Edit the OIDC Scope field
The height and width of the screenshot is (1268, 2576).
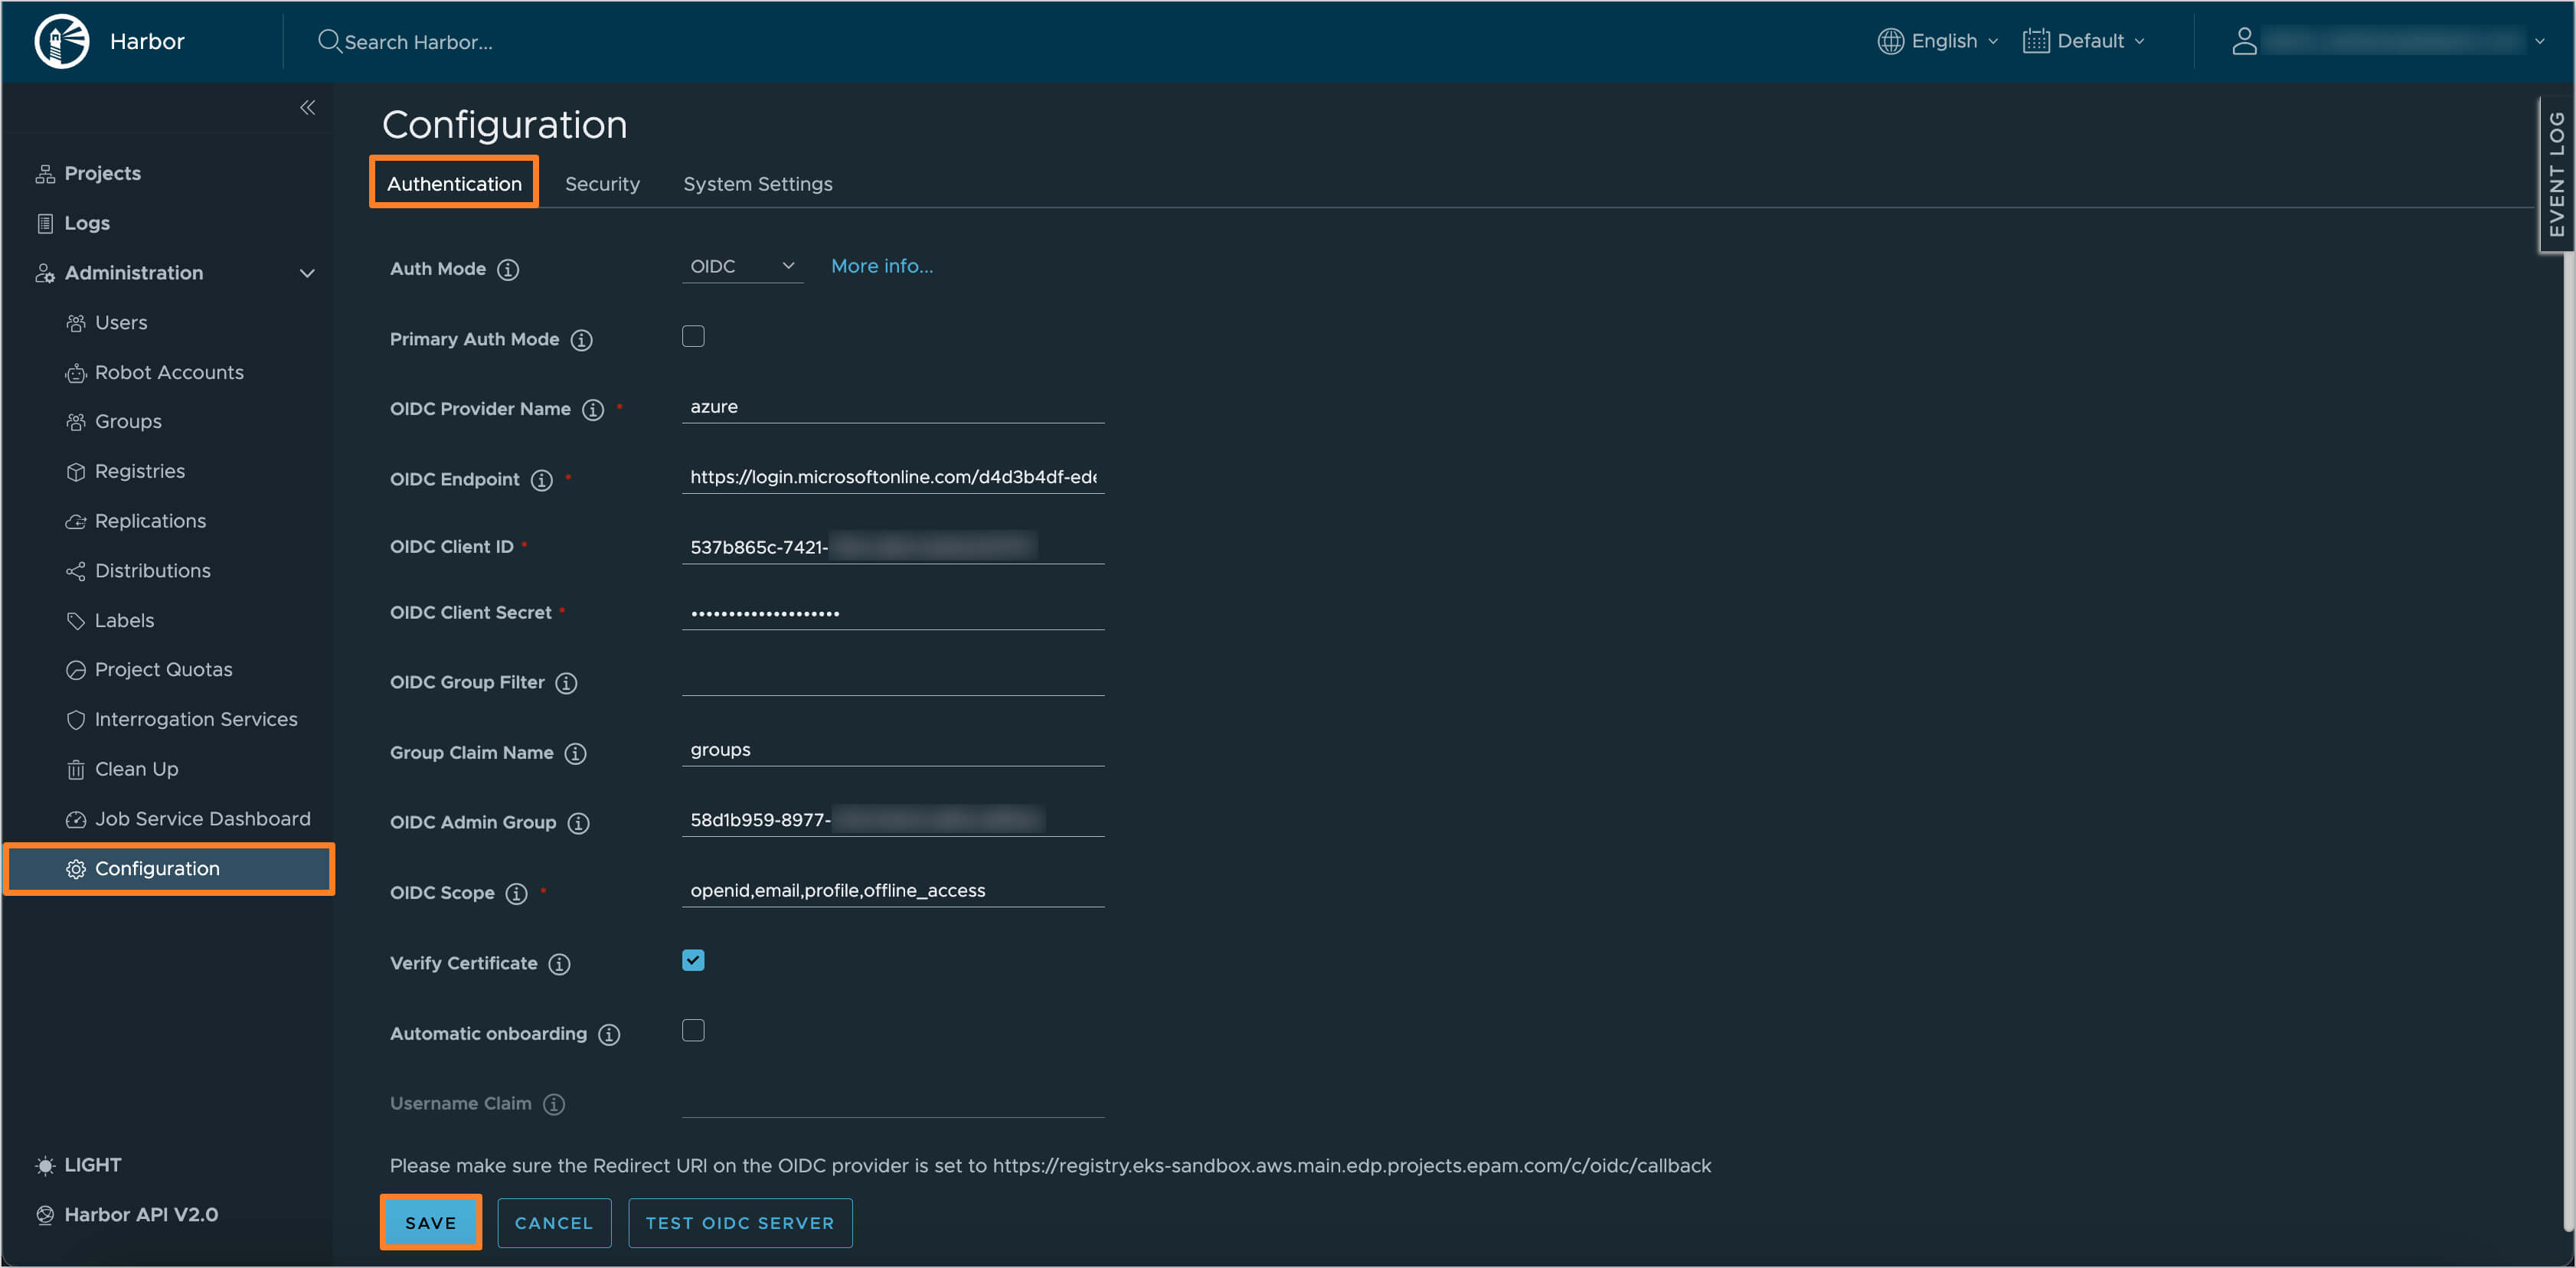pos(892,890)
